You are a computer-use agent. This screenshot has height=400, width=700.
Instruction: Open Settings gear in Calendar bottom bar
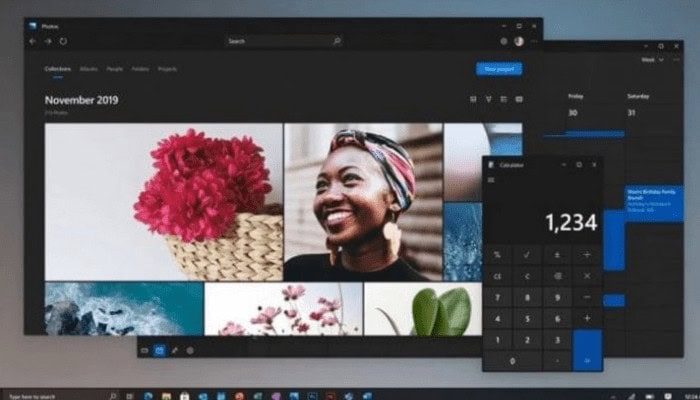[x=190, y=350]
